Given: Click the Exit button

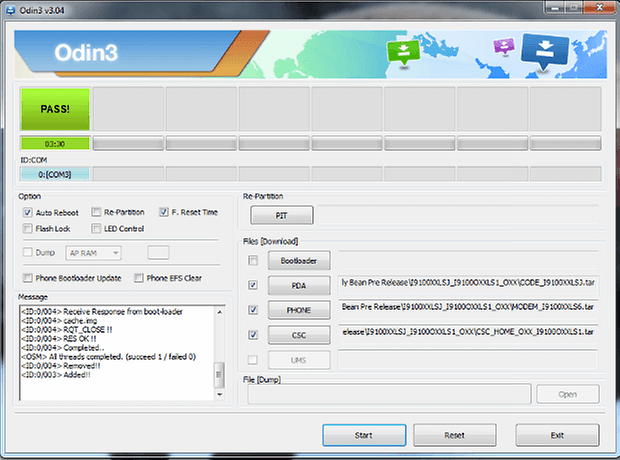Looking at the screenshot, I should (x=558, y=435).
